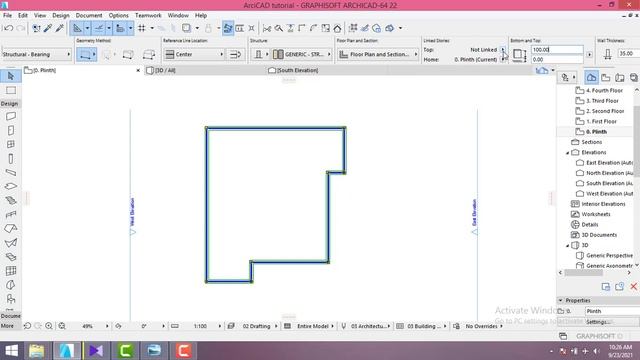Click the Redo arrow icon
Viewport: 640px width, 360px height.
[20, 28]
